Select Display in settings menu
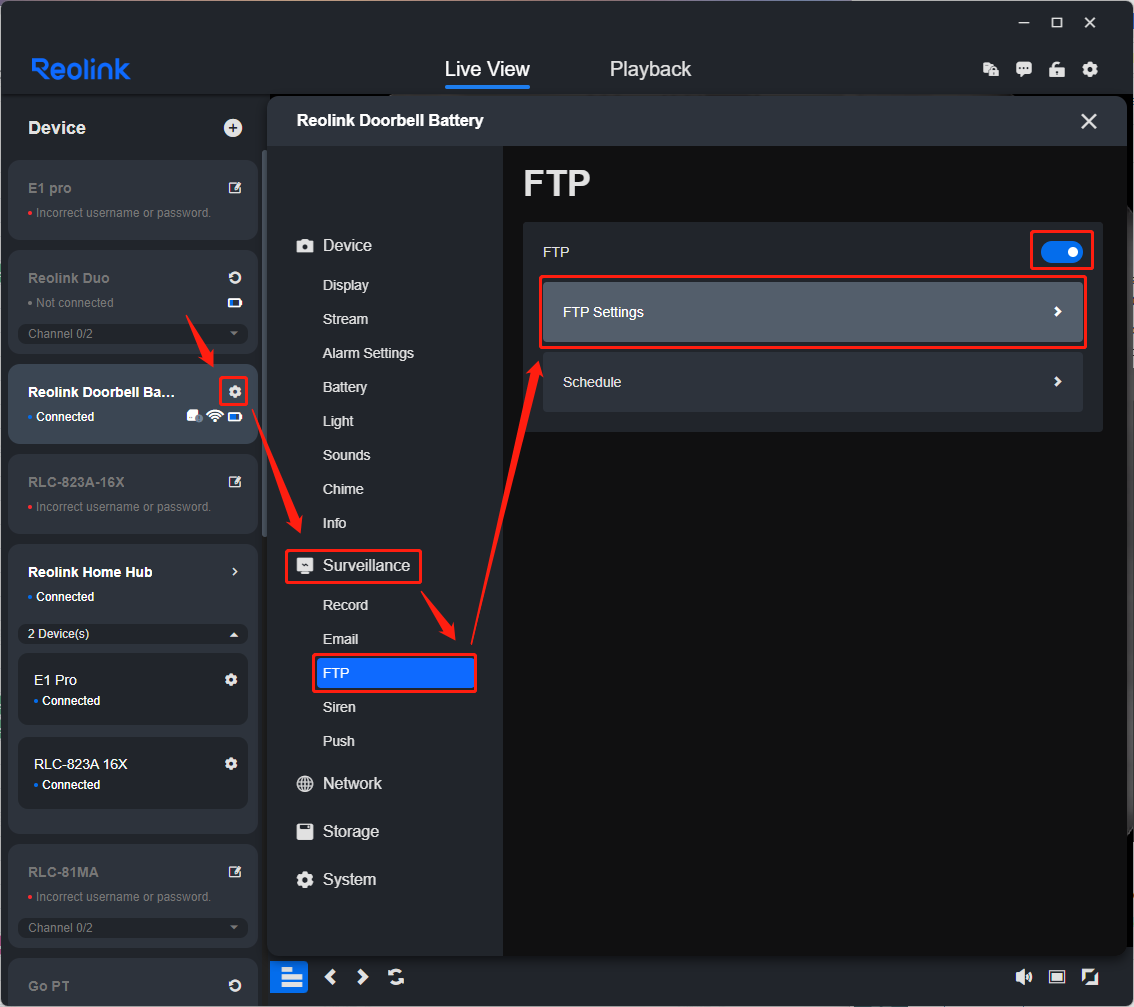This screenshot has height=1007, width=1134. [x=346, y=285]
